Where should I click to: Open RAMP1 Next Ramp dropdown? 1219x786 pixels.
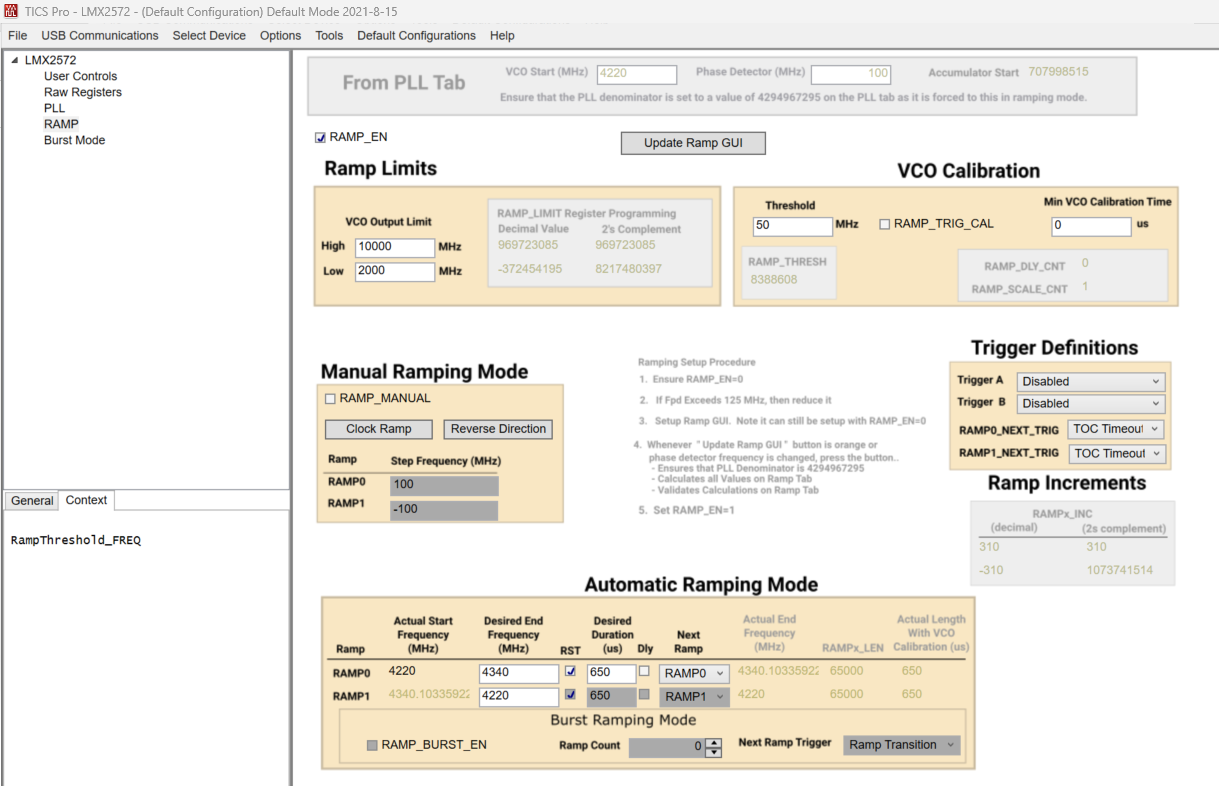pos(694,697)
